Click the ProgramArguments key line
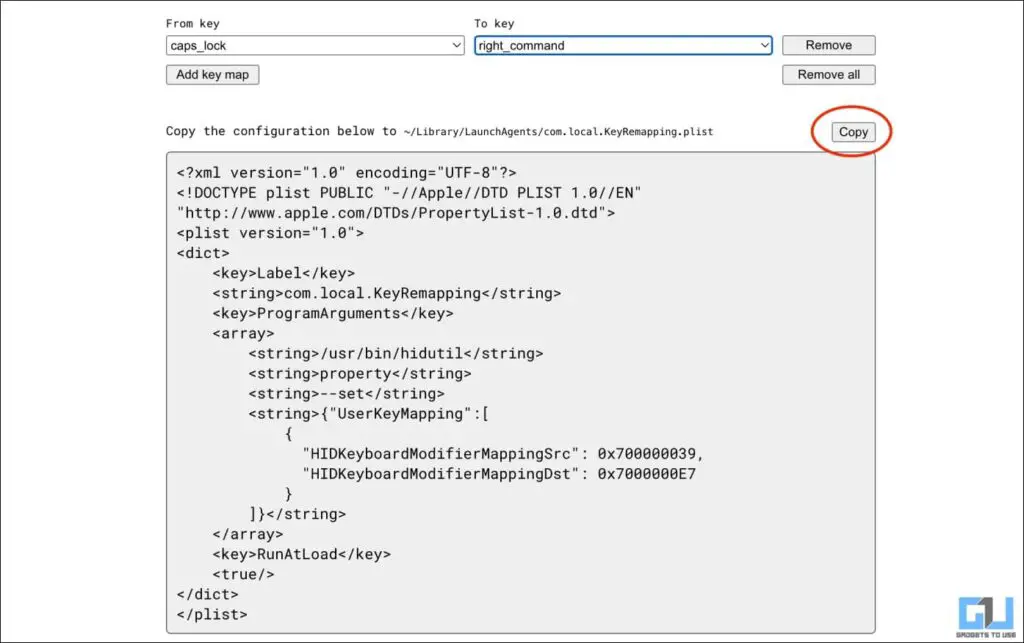This screenshot has width=1024, height=643. point(332,313)
